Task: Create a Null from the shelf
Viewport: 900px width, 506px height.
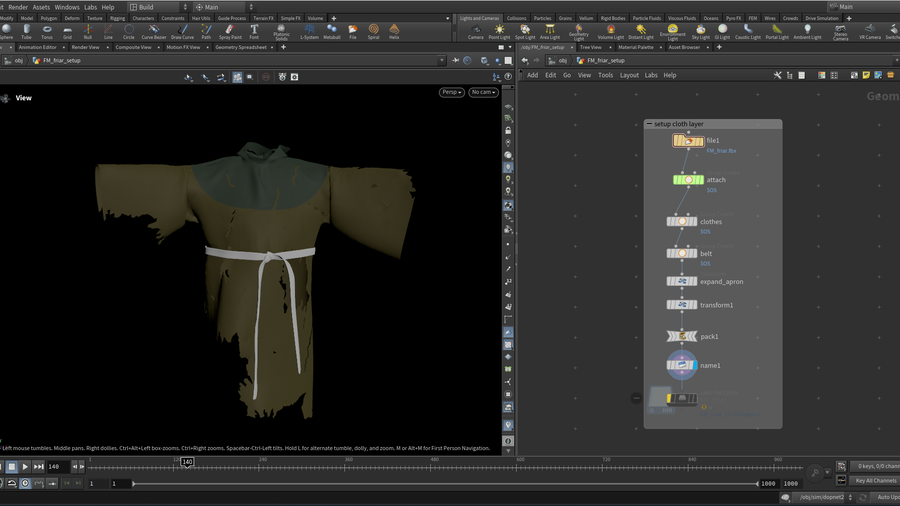Action: click(88, 32)
